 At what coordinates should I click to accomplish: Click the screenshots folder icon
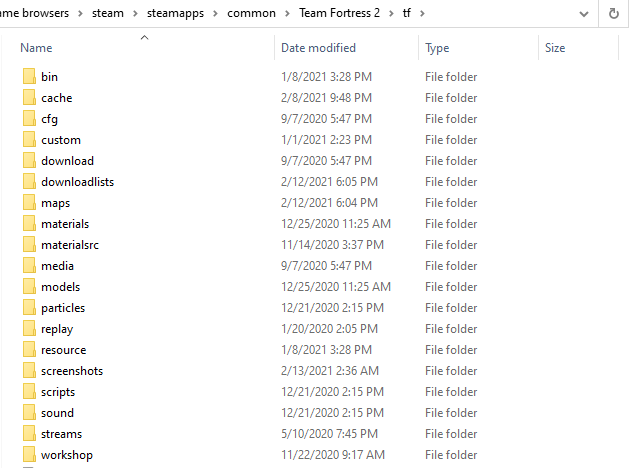pyautogui.click(x=28, y=371)
